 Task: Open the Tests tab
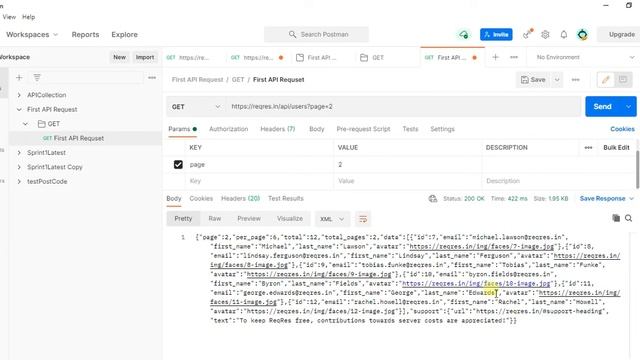tap(410, 129)
